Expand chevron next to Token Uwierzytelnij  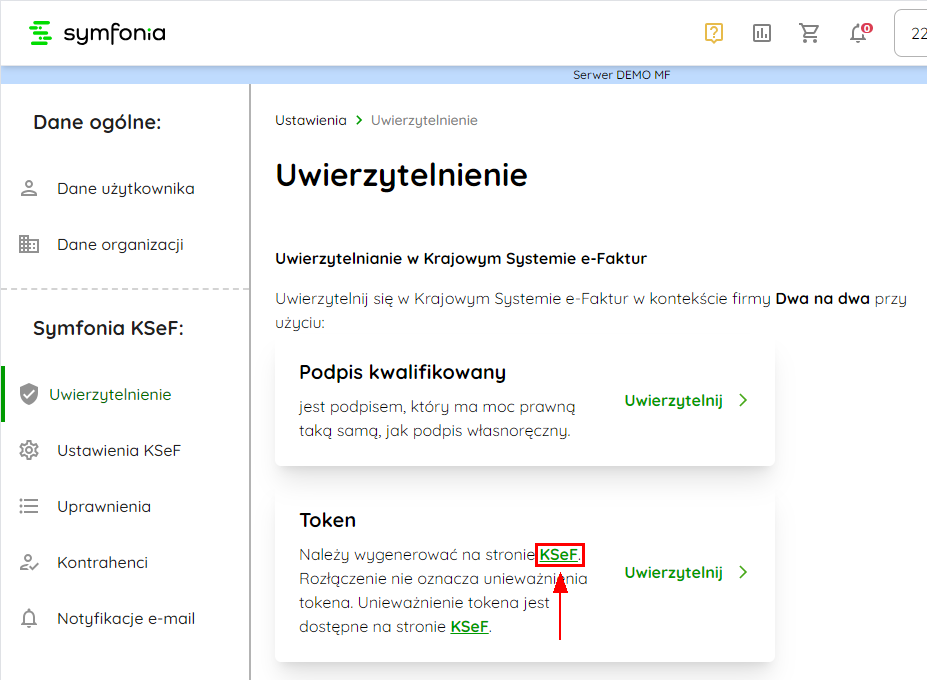pos(743,573)
